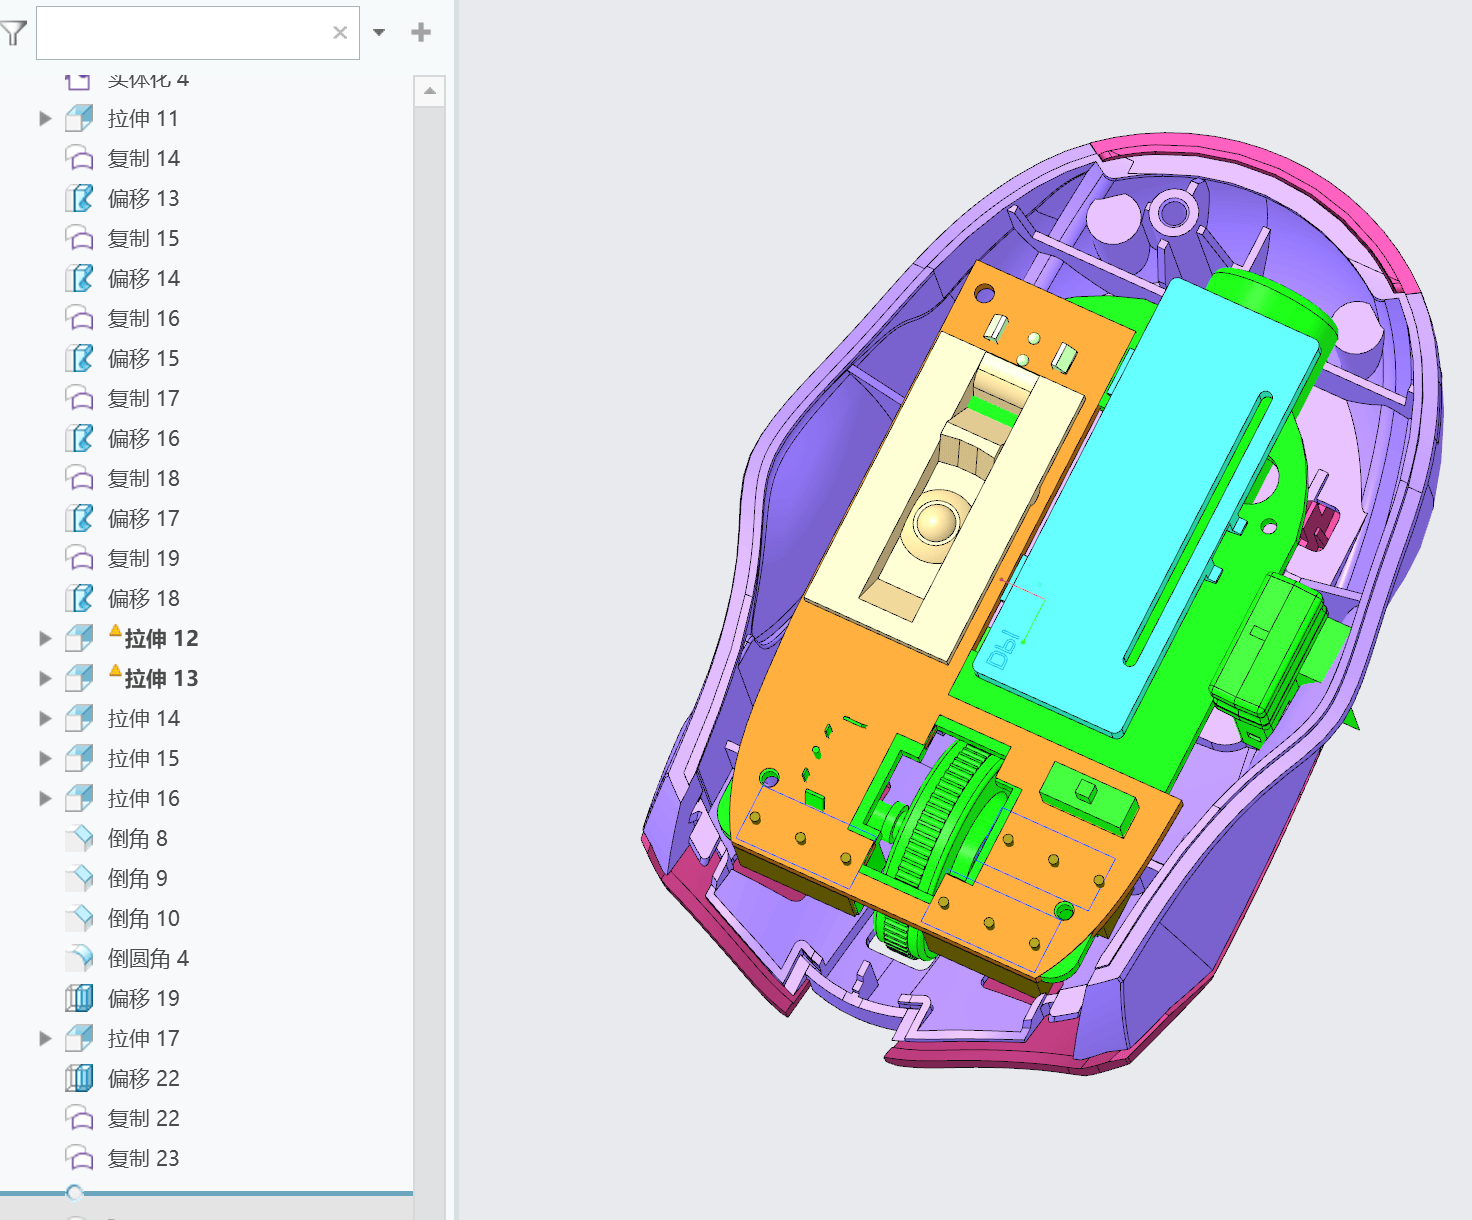
Task: Open the search options dropdown arrow
Action: (x=379, y=33)
